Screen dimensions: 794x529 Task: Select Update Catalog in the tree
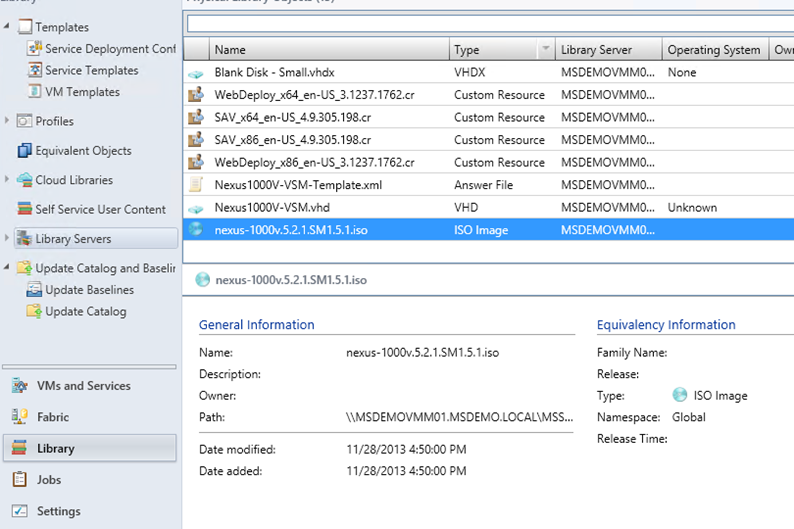pyautogui.click(x=86, y=311)
